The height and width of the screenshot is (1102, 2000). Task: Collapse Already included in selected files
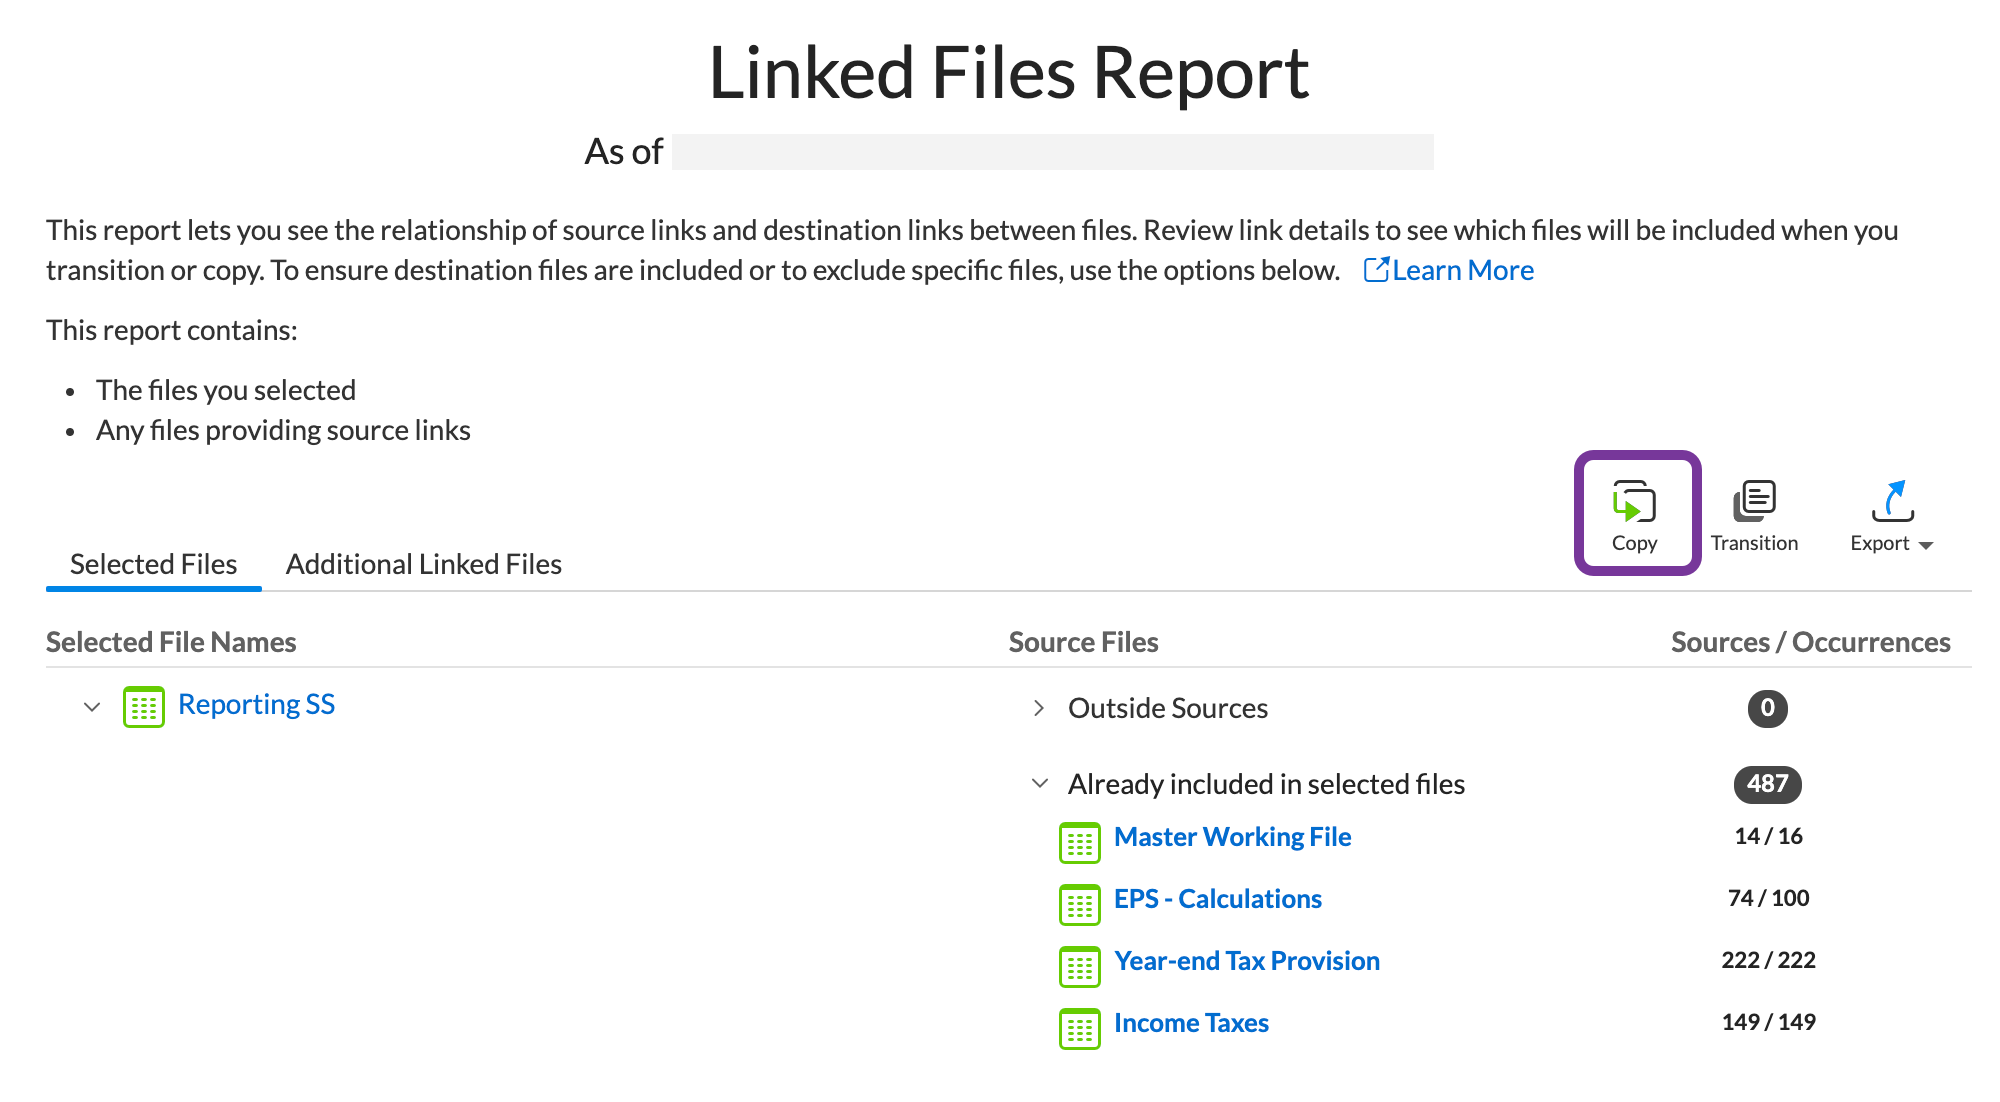(1039, 784)
